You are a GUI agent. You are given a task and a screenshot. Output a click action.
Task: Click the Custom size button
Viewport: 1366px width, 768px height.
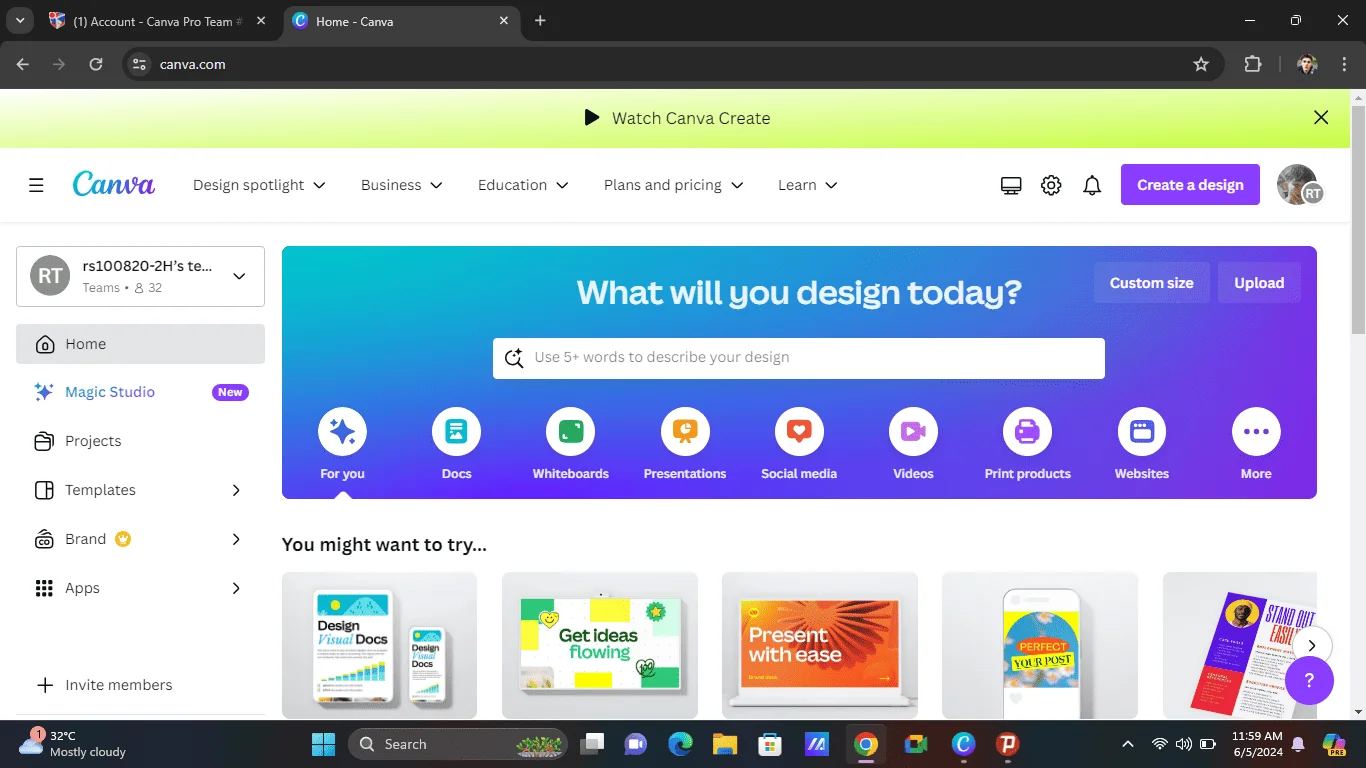(x=1151, y=283)
